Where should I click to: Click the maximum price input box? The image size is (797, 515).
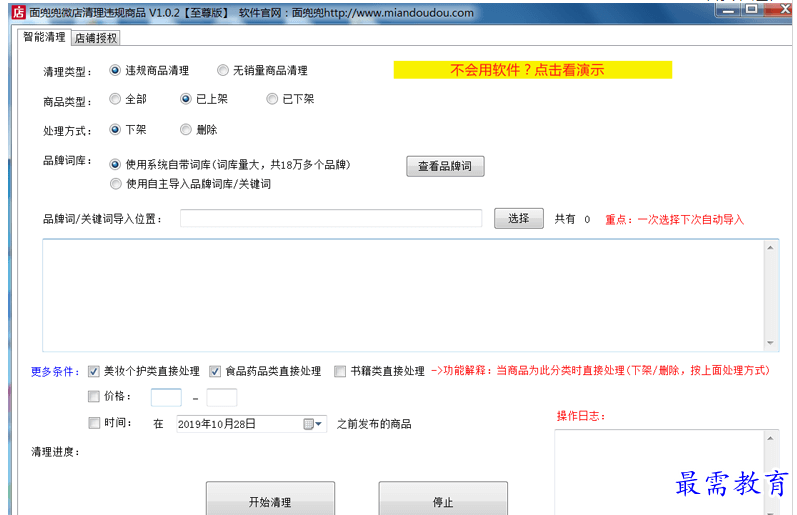click(222, 397)
